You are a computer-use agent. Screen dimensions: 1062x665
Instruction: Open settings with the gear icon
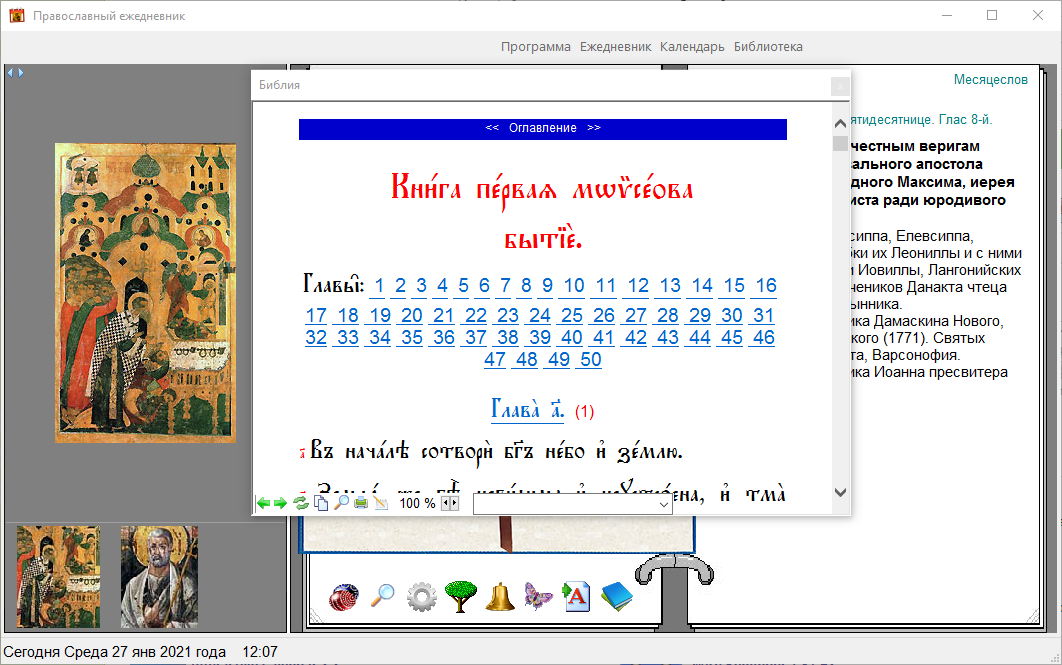click(x=421, y=597)
